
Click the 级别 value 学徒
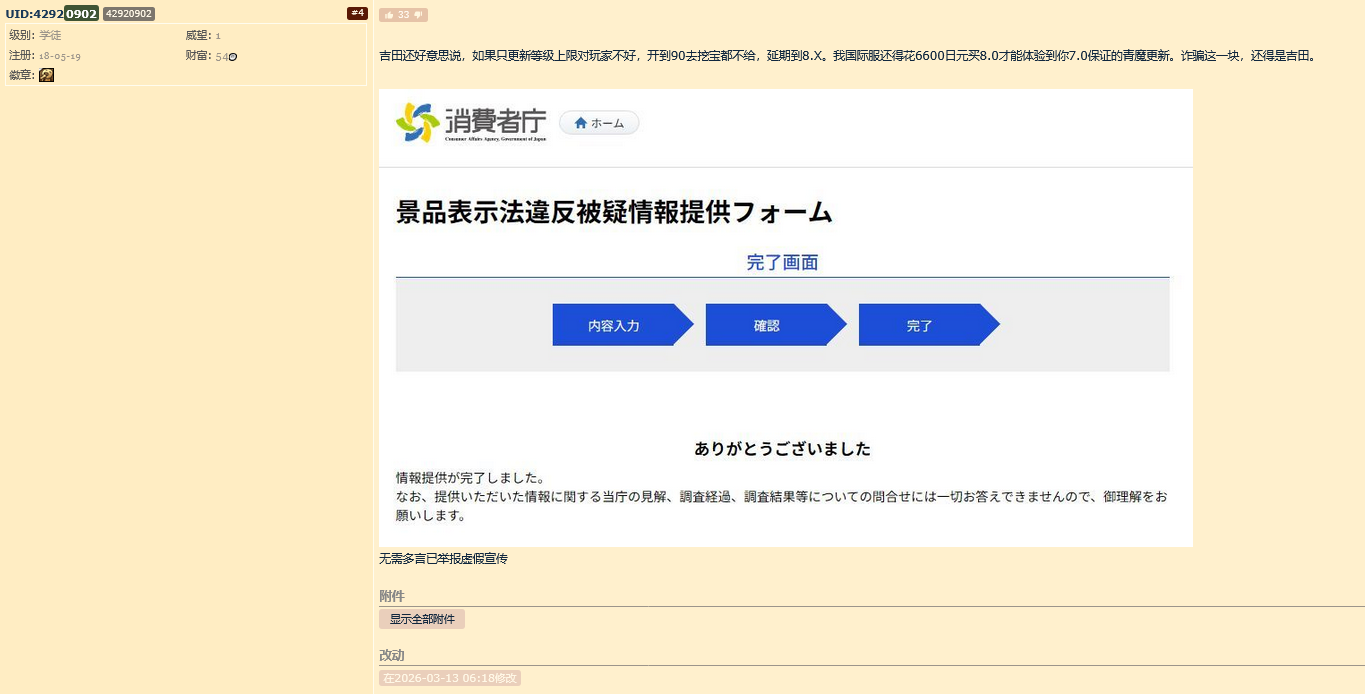(x=50, y=35)
